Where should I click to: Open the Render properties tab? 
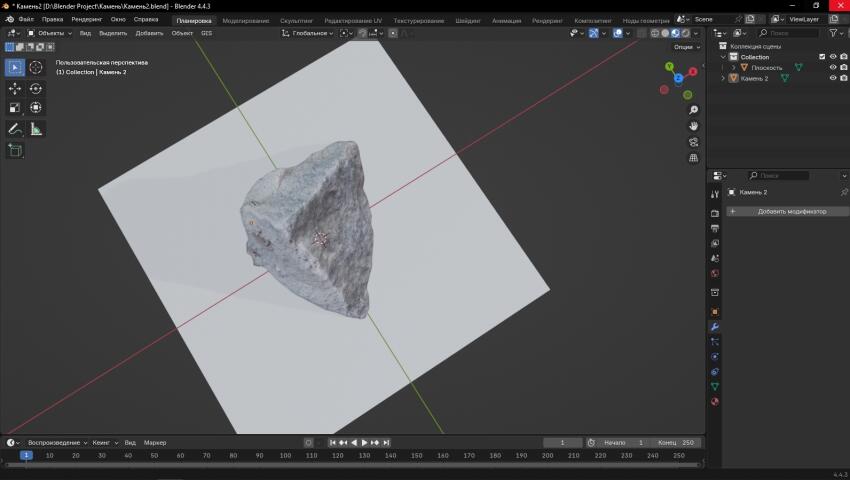tap(714, 213)
